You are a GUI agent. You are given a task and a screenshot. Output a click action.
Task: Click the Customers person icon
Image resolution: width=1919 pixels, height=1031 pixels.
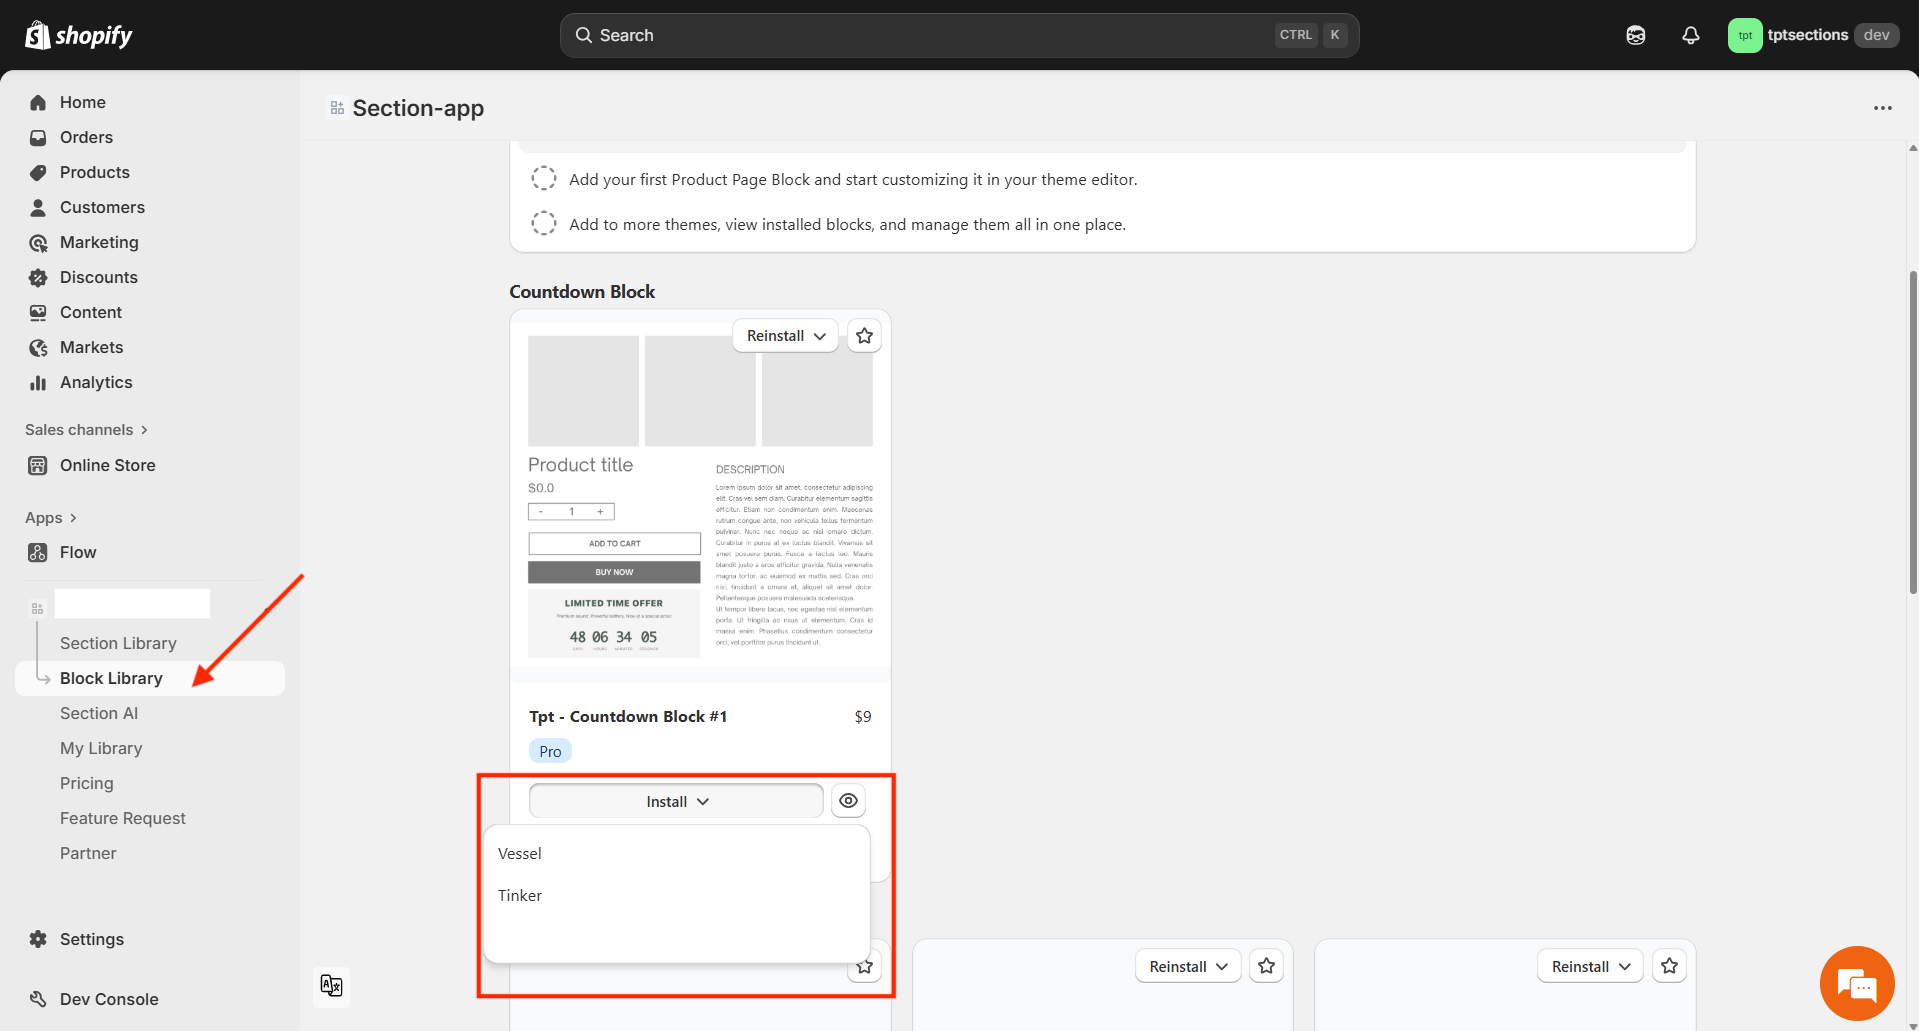(x=38, y=208)
